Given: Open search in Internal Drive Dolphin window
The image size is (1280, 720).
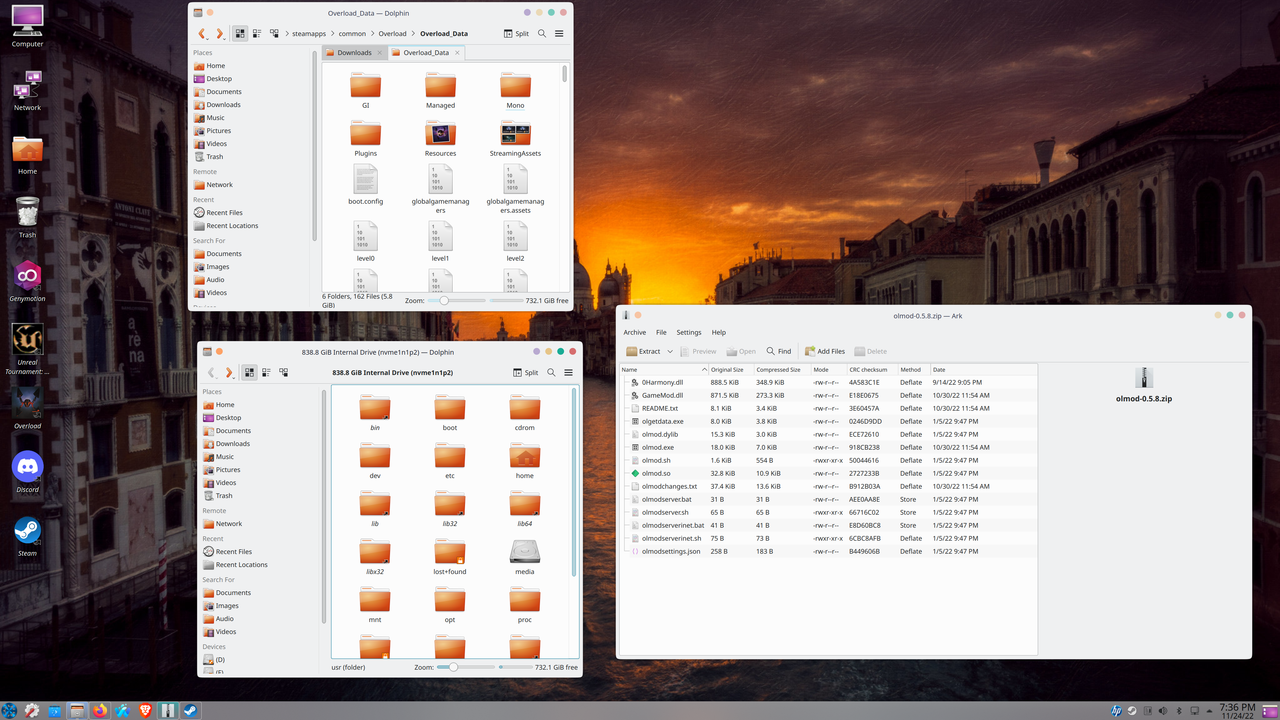Looking at the screenshot, I should (x=551, y=373).
